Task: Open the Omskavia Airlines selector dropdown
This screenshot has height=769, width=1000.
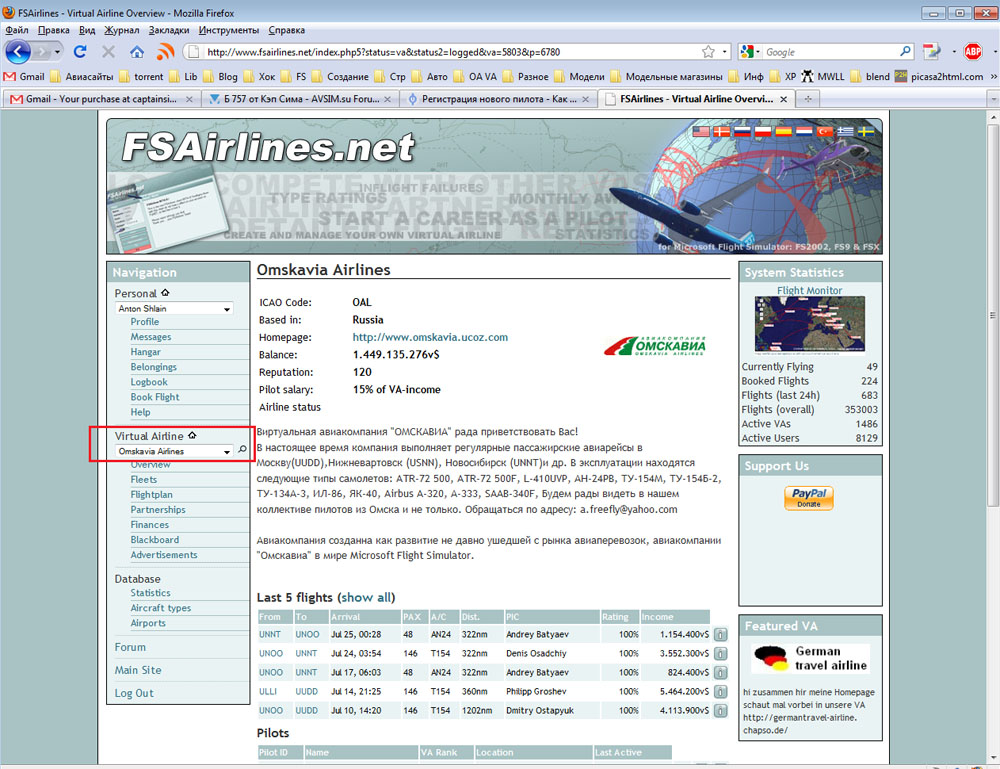Action: tap(174, 451)
